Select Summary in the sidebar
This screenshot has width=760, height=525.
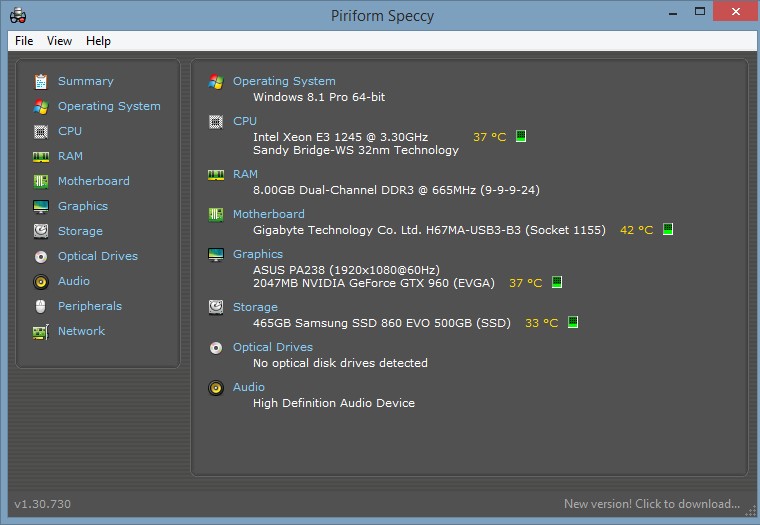(86, 81)
